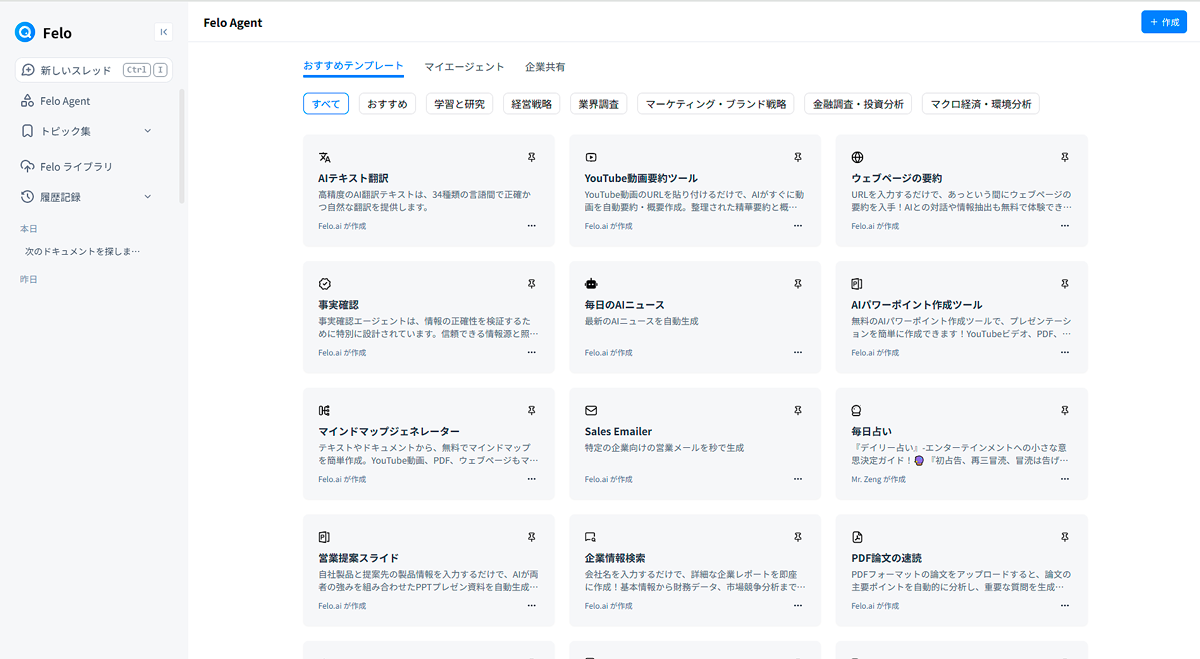Collapse the sidebar with the arrow icon
Viewport: 1200px width, 659px height.
164,32
